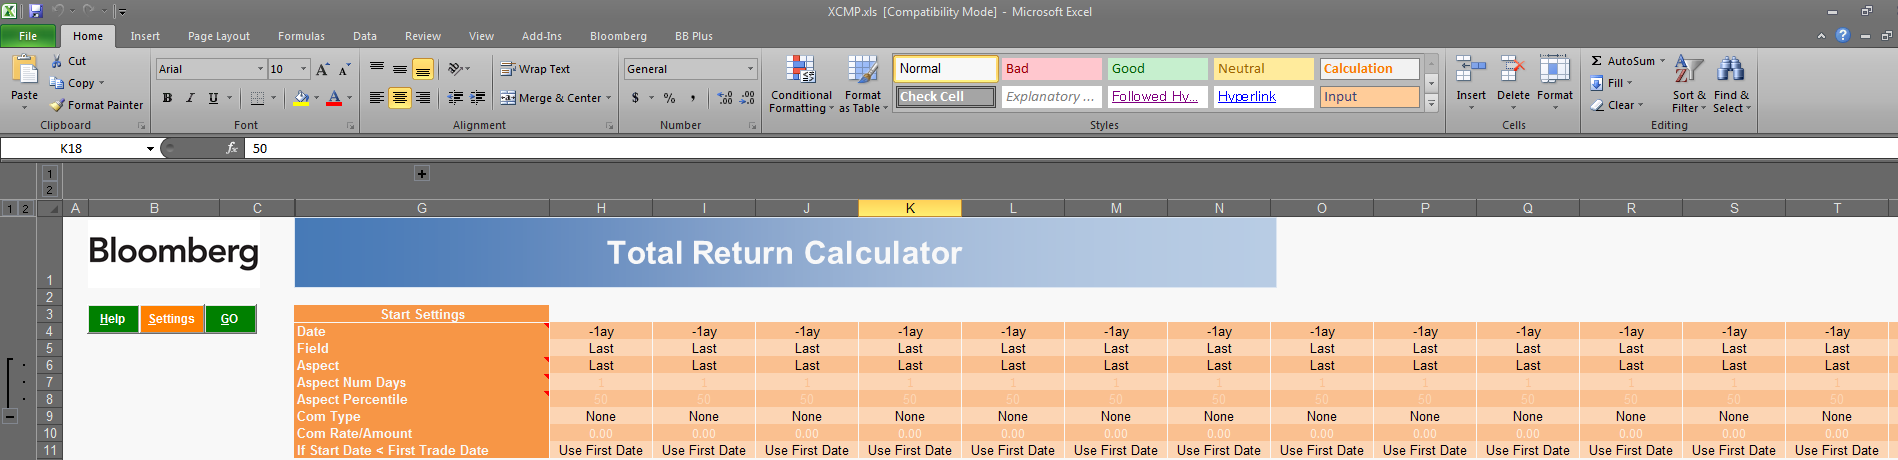Click Decrease Decimal icon
Viewport: 1898px width, 460px height.
(748, 98)
